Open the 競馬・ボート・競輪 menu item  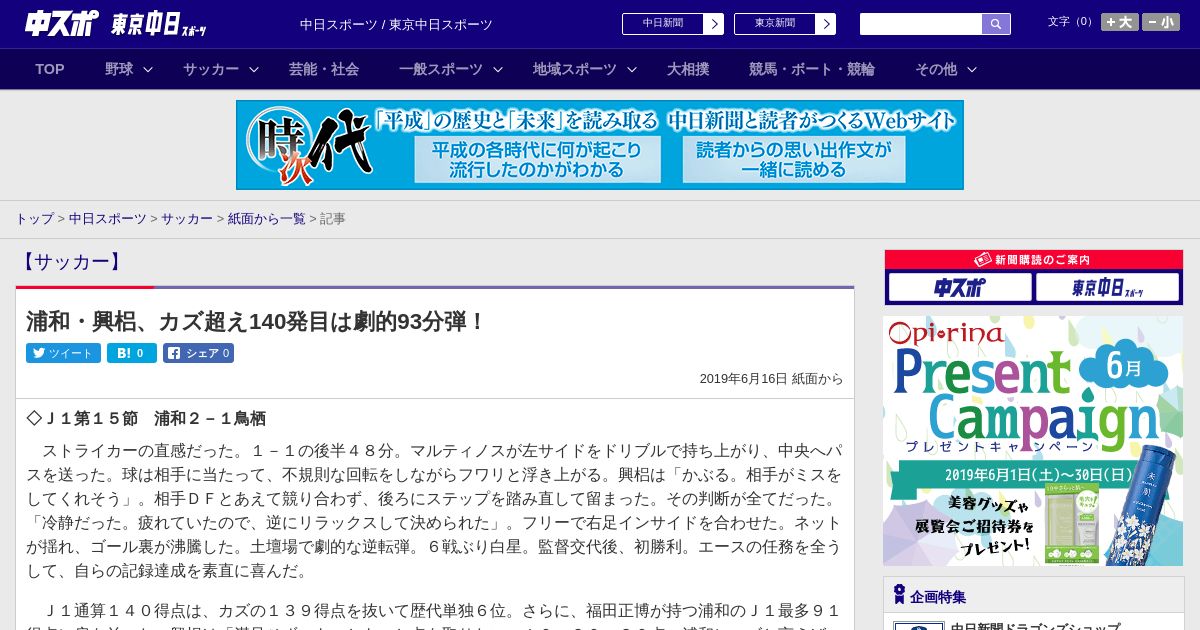pyautogui.click(x=812, y=69)
